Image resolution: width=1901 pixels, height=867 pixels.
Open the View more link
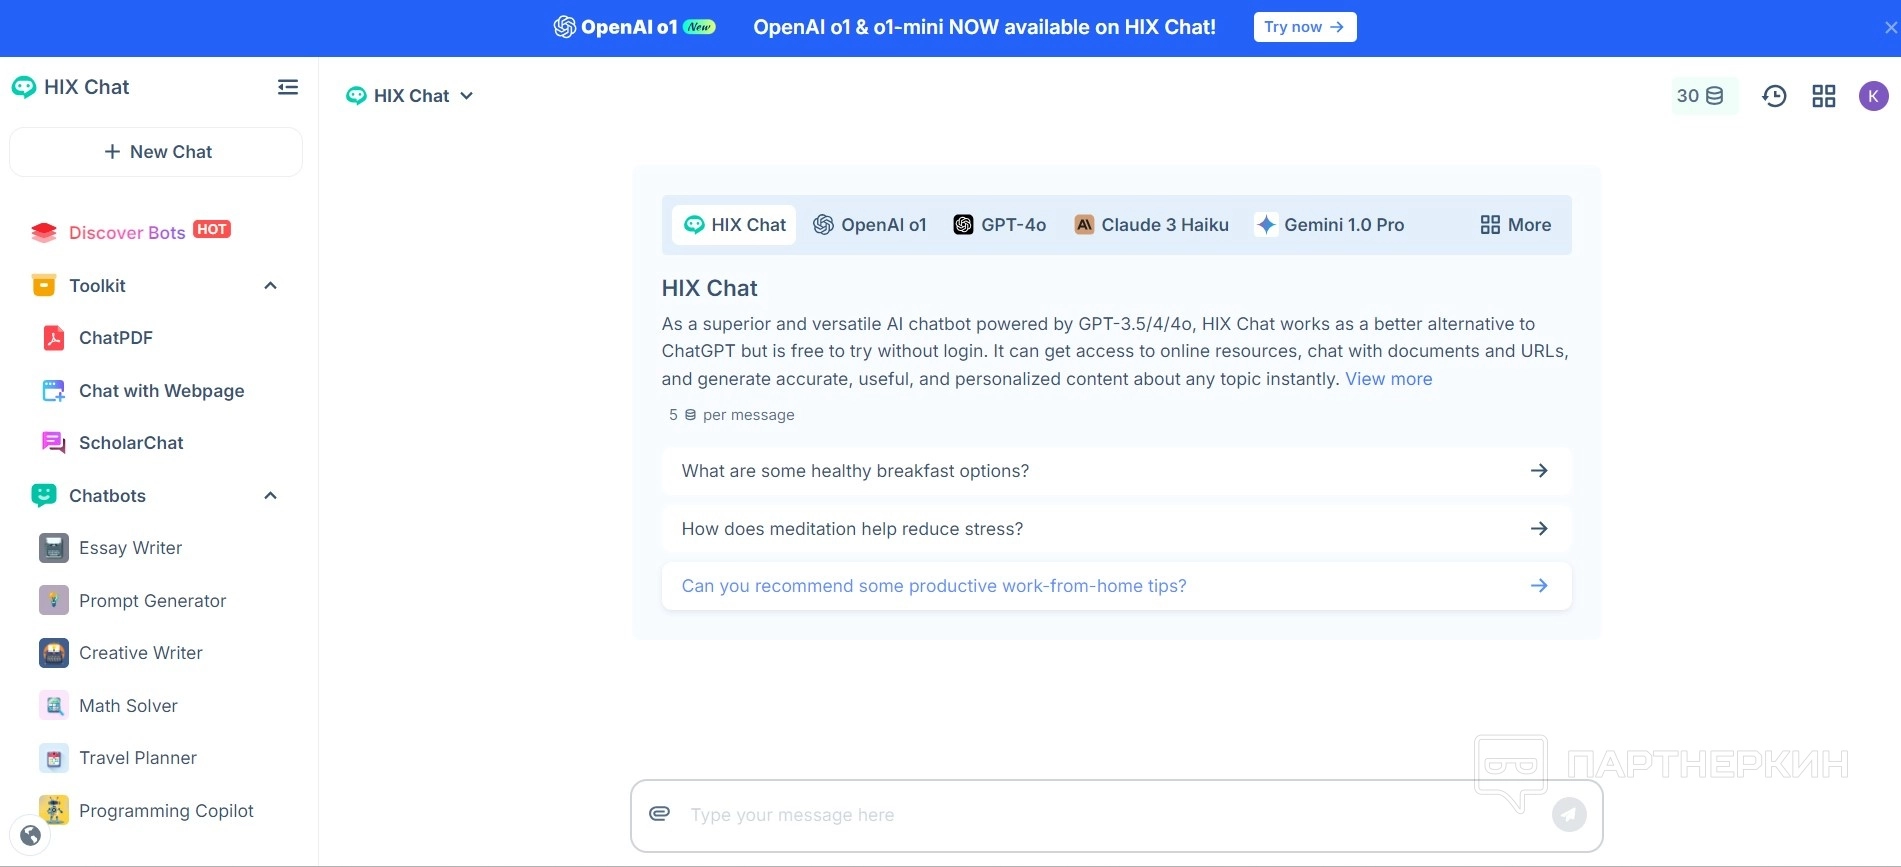point(1389,379)
